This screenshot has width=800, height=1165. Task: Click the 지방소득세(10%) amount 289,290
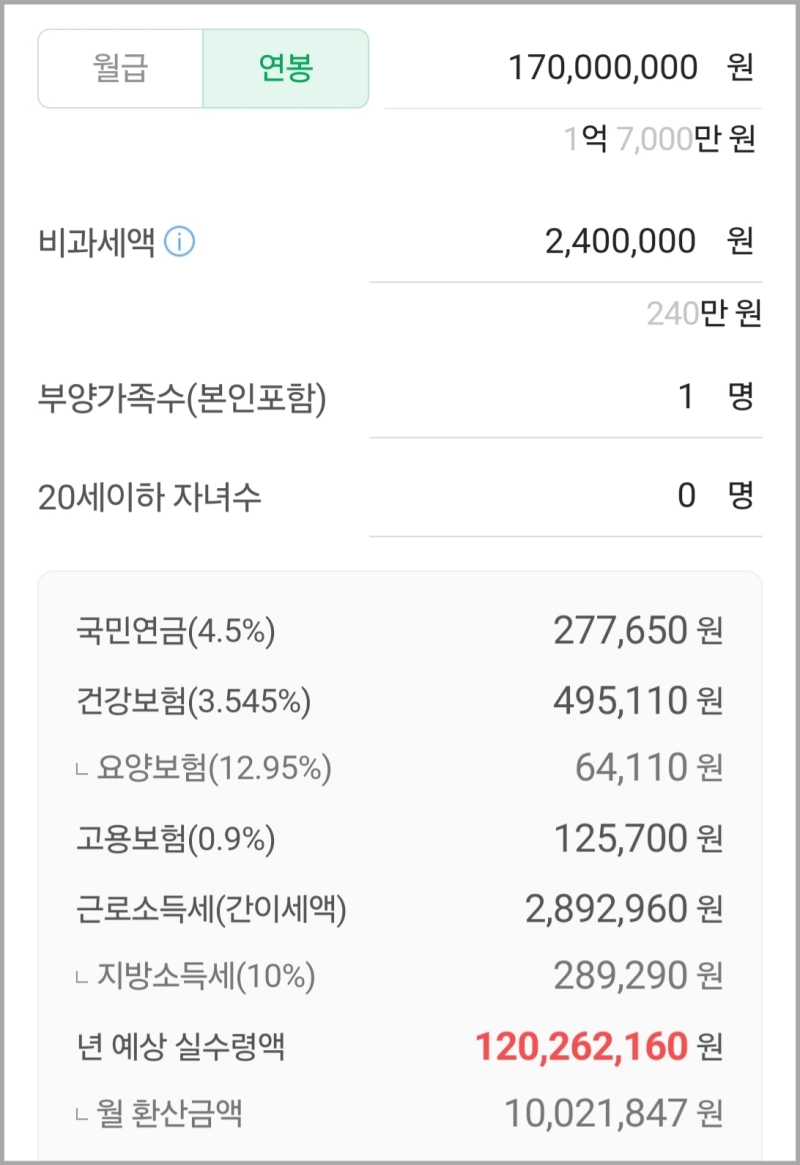[x=618, y=973]
